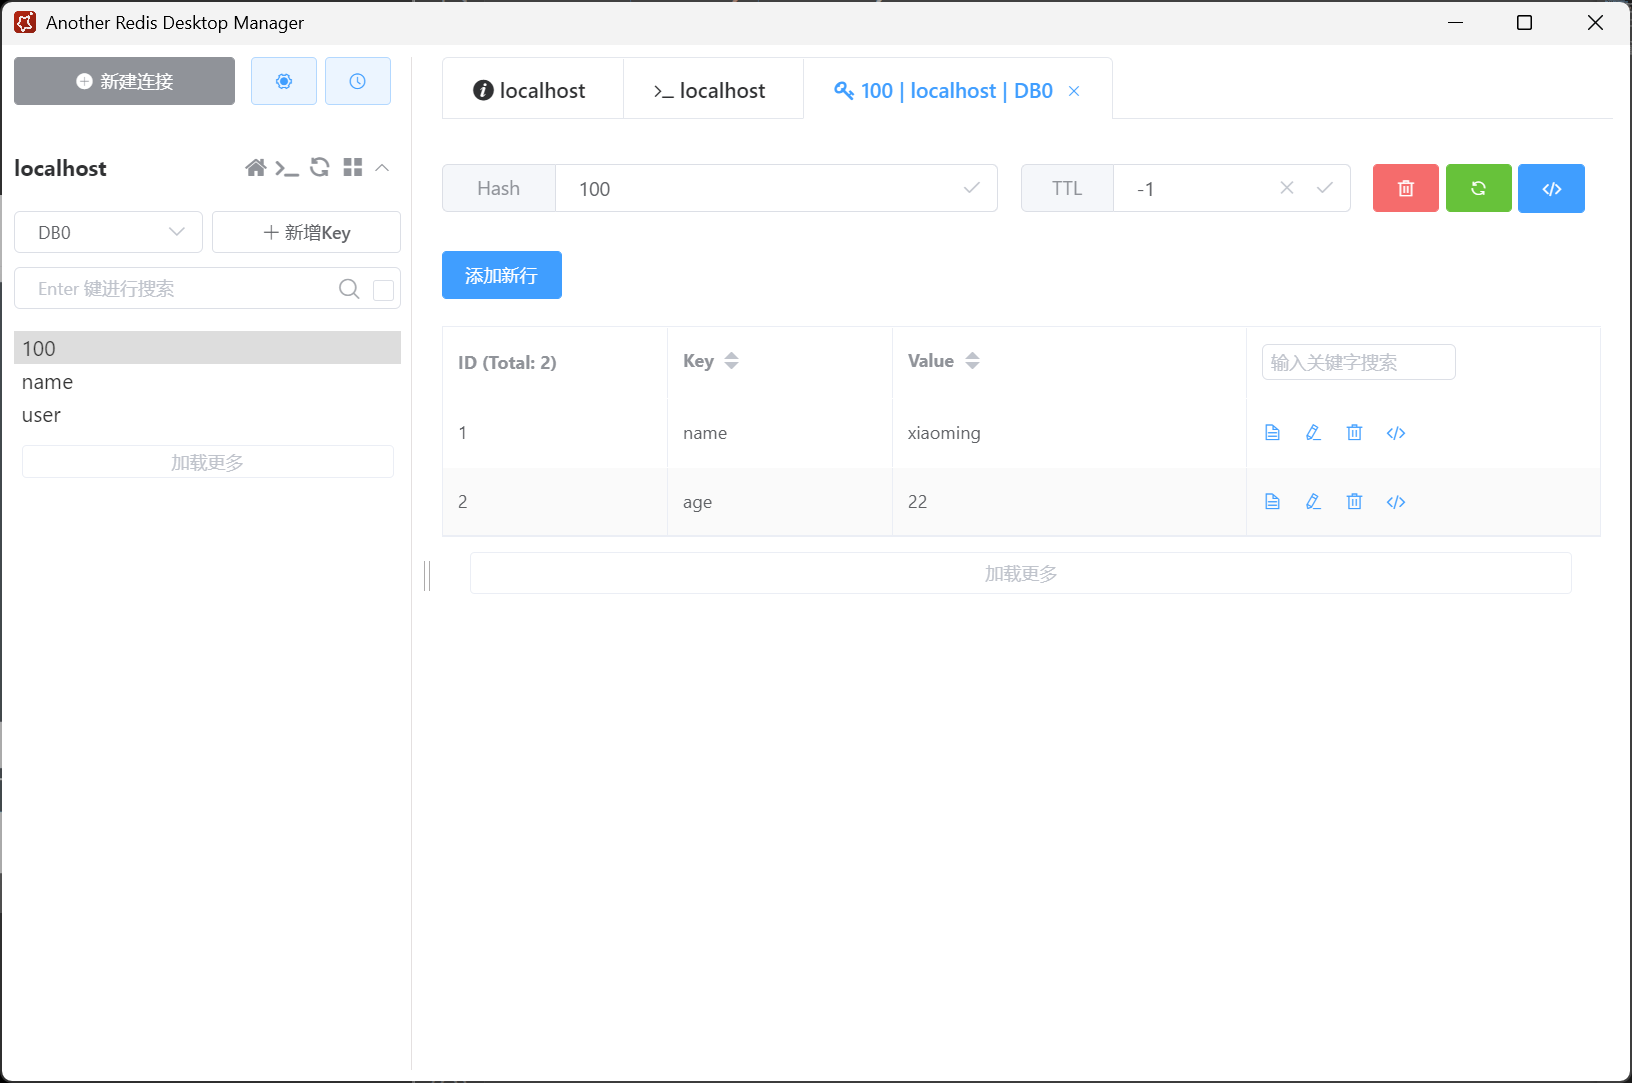Collapse the localhost connection chevron

[x=382, y=168]
